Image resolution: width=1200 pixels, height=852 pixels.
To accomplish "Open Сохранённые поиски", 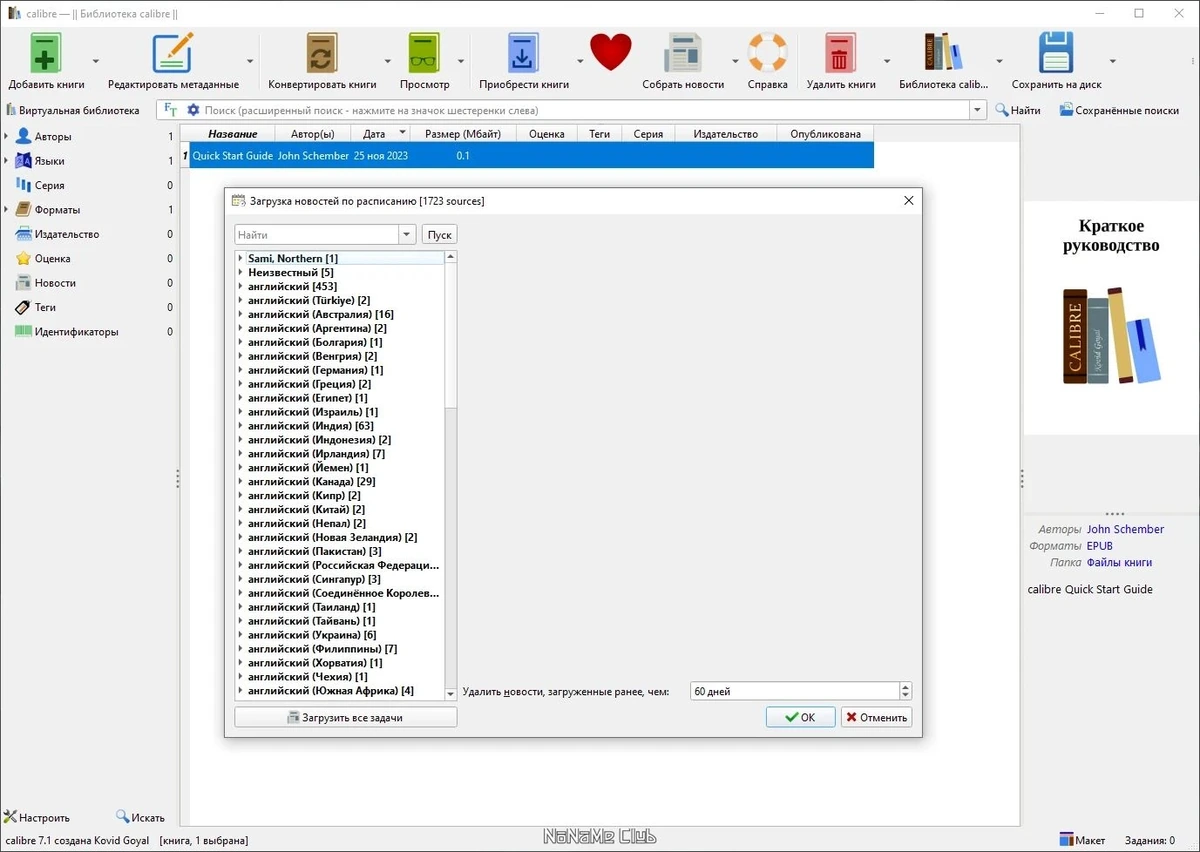I will pyautogui.click(x=1118, y=110).
